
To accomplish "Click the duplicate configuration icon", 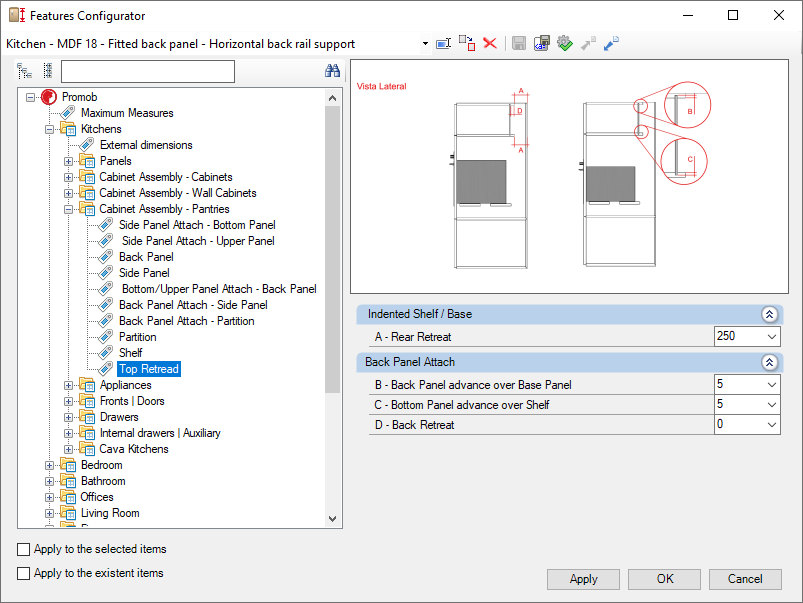I will pos(467,44).
